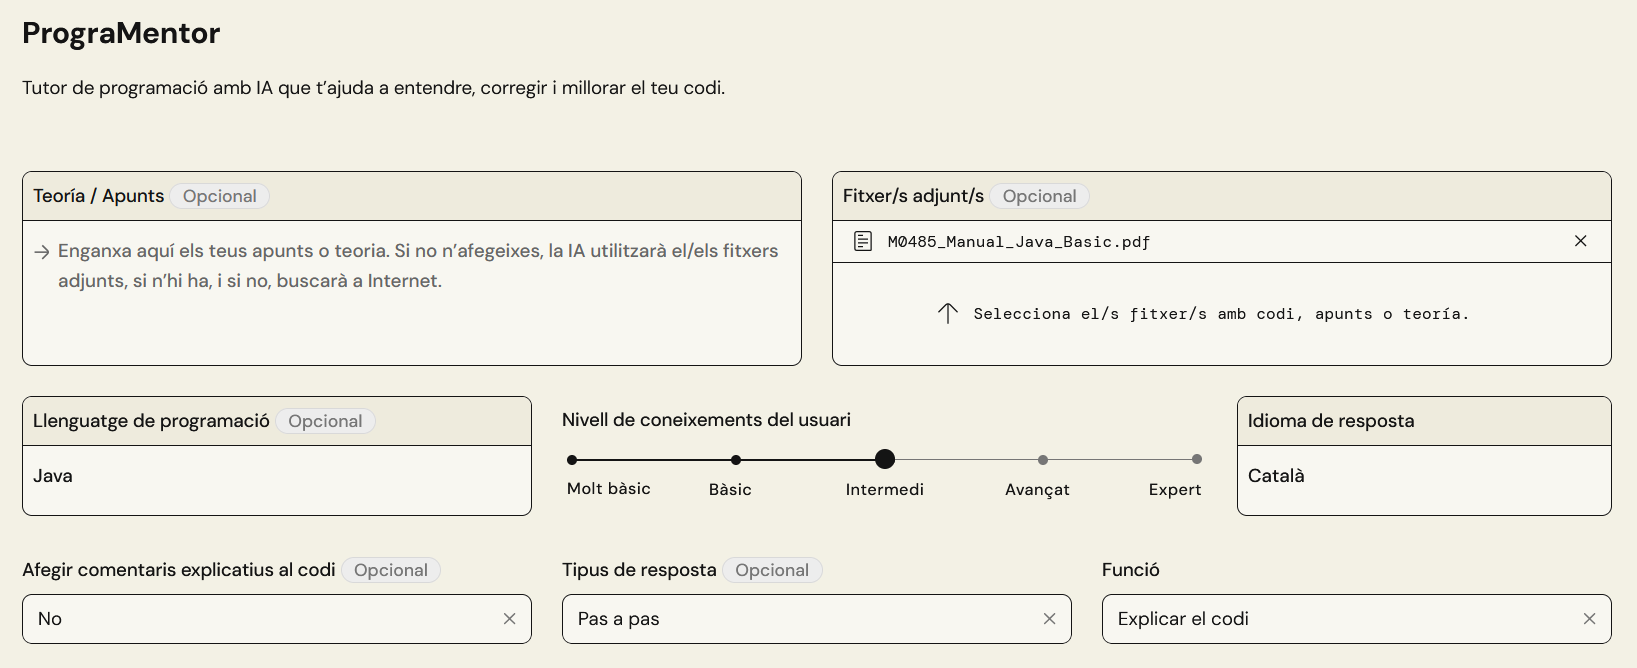This screenshot has height=668, width=1637.
Task: Click the Opcional badge next to Afegir comentaris
Action: [x=391, y=570]
